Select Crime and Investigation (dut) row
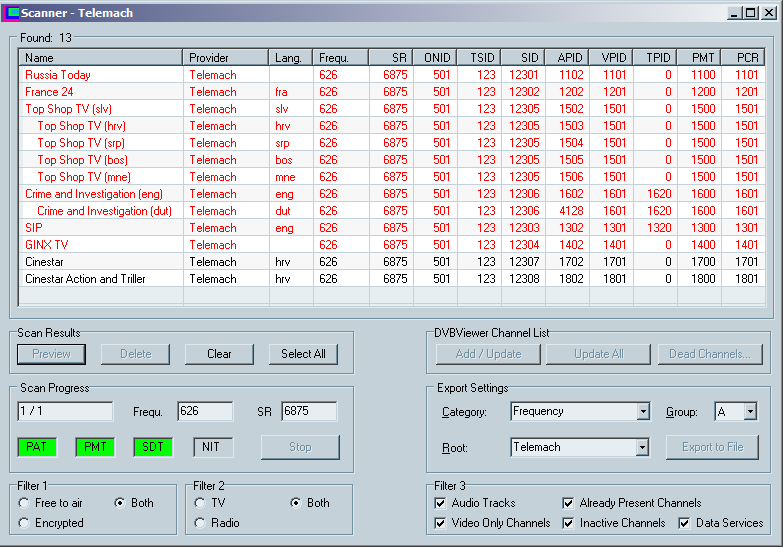The height and width of the screenshot is (547, 783). point(392,211)
